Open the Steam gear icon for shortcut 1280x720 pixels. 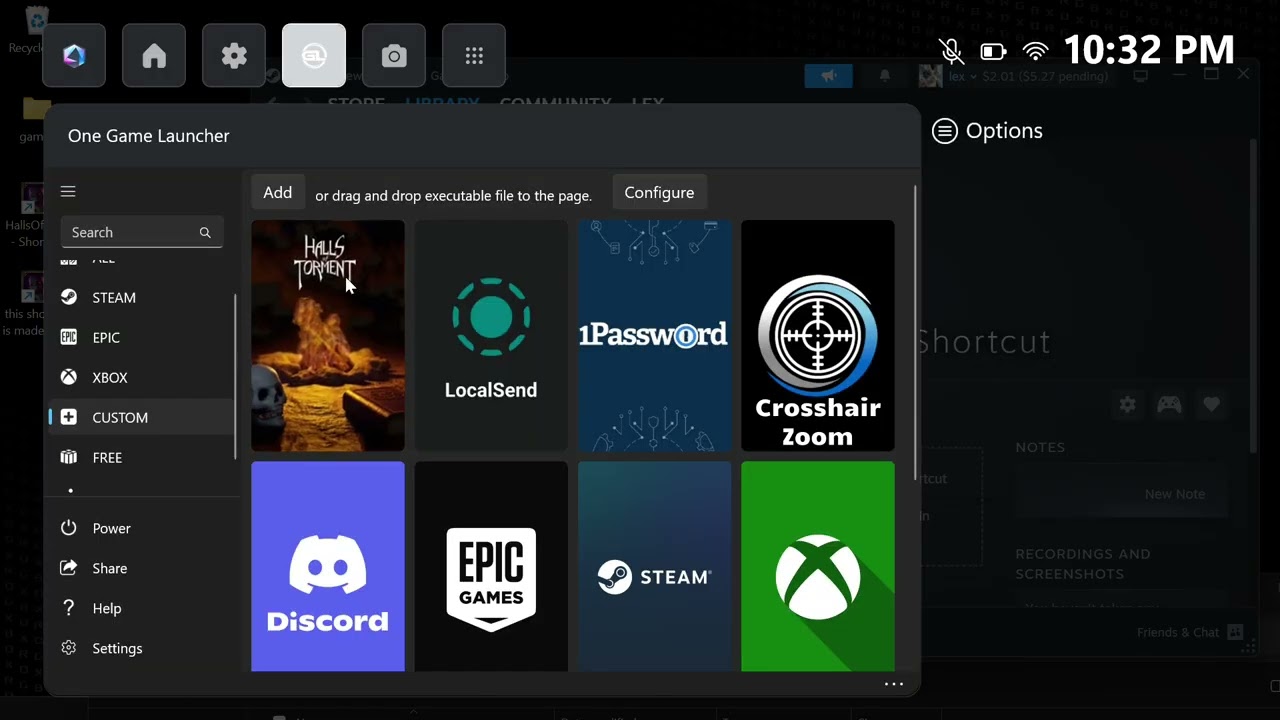point(1128,405)
